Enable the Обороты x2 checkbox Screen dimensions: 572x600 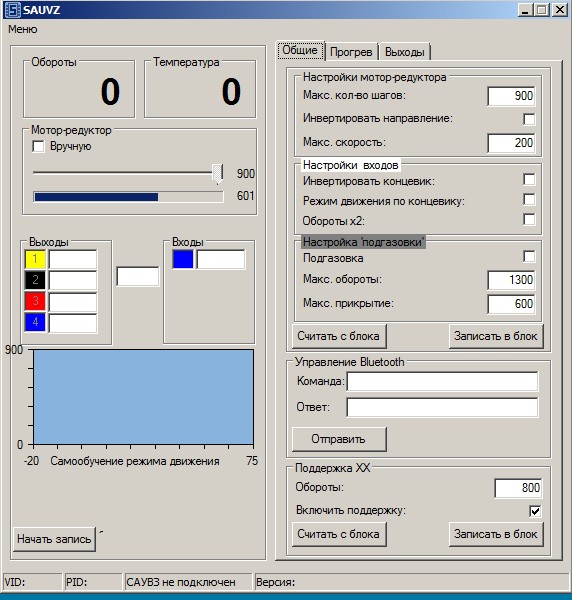click(x=529, y=220)
